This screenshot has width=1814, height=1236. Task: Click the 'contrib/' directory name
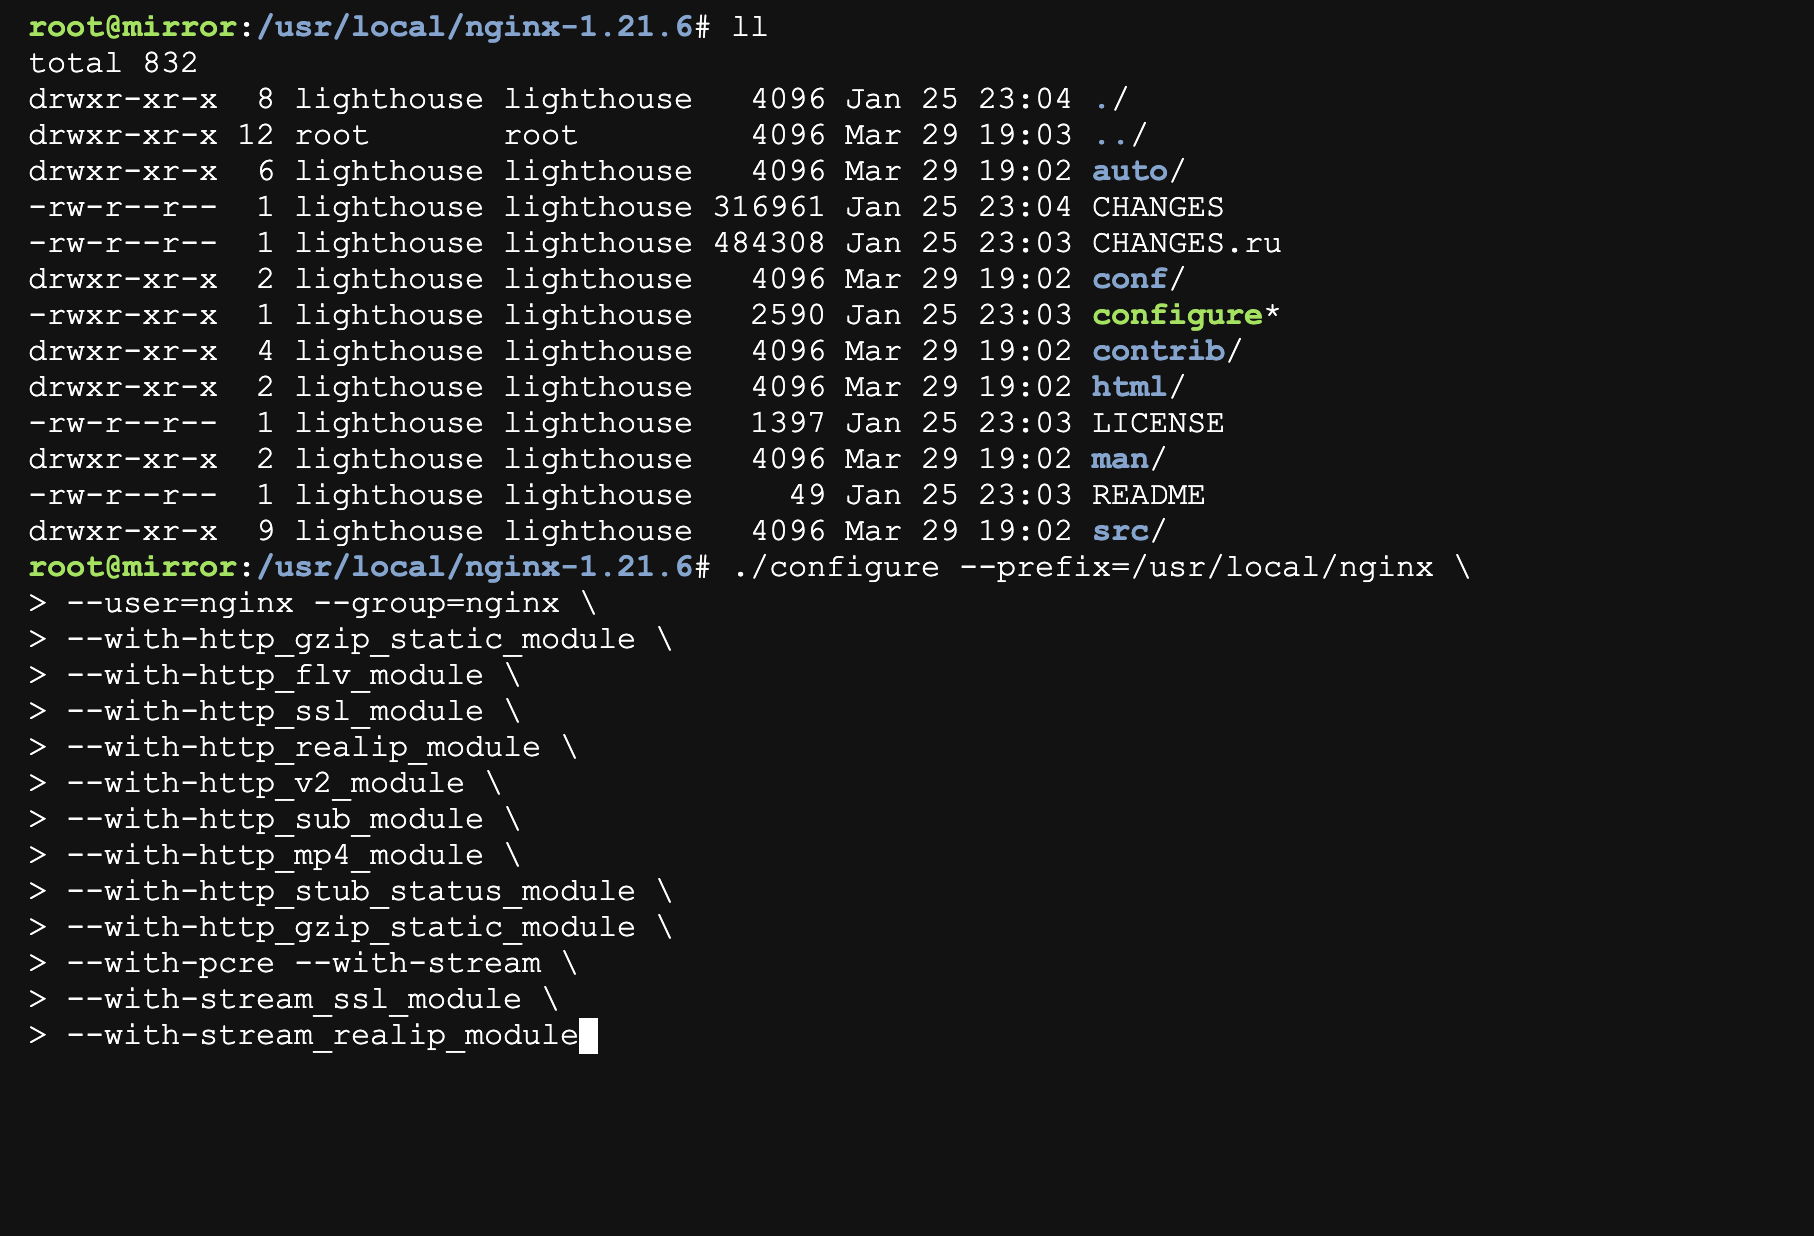click(x=1167, y=351)
